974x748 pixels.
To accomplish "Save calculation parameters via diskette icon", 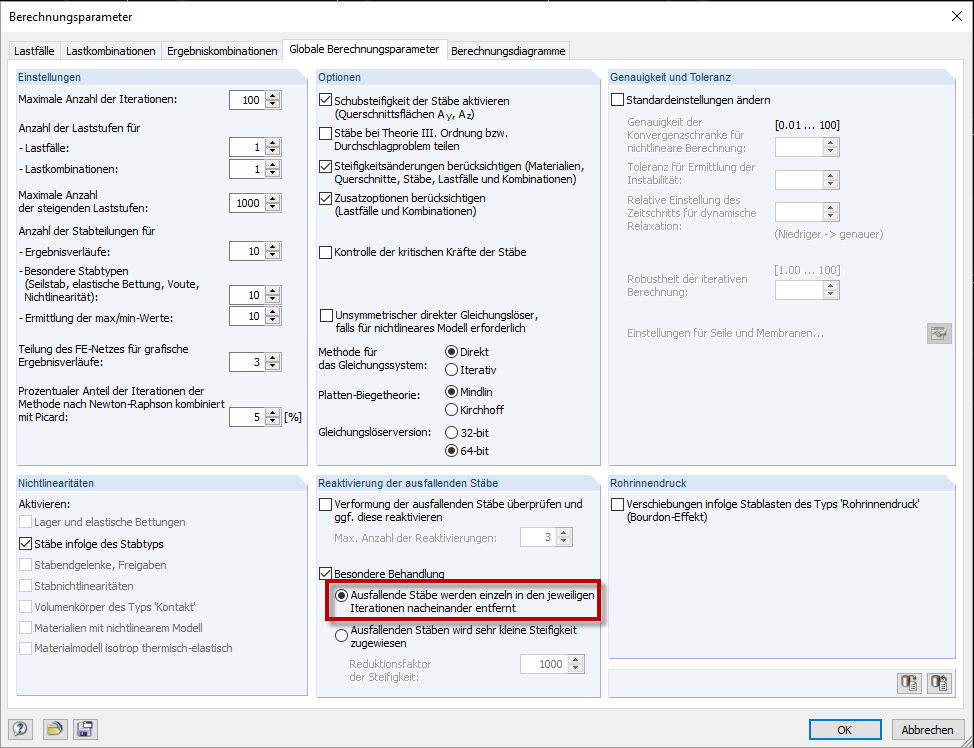I will point(84,729).
